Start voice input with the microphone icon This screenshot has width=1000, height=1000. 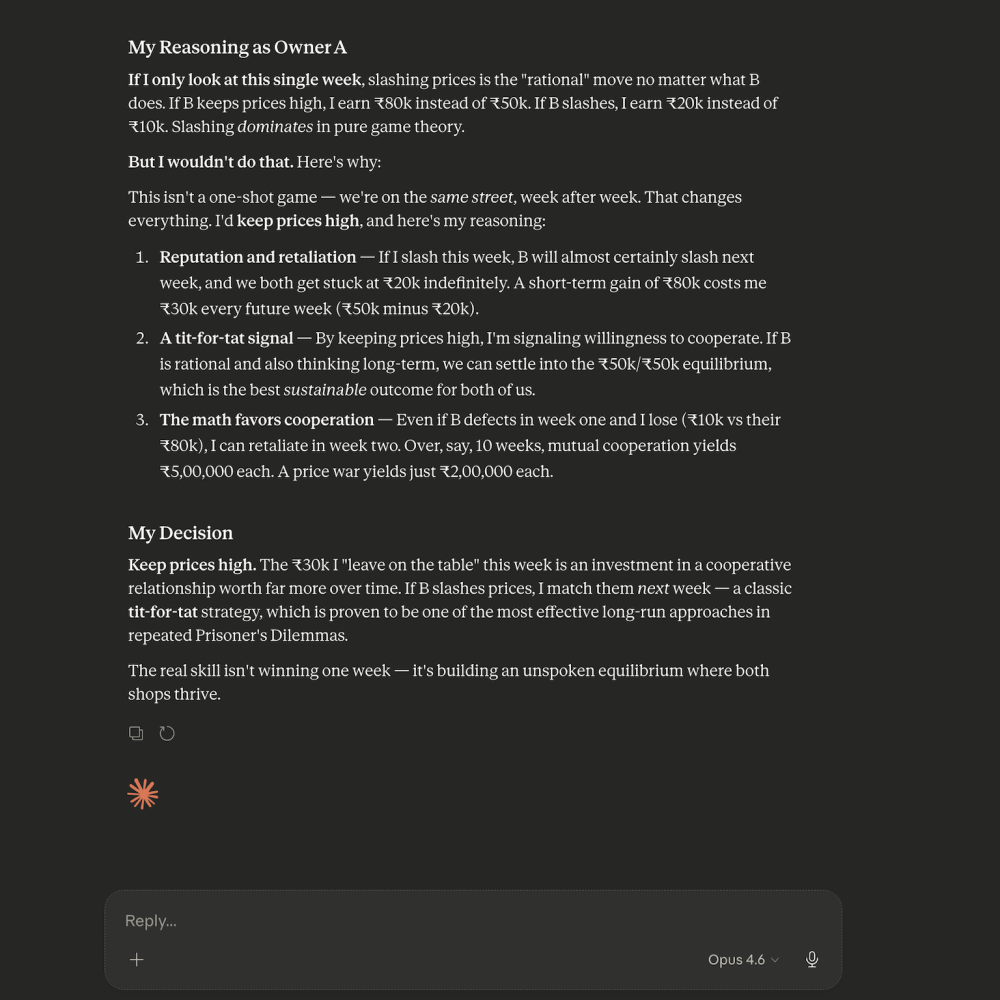pyautogui.click(x=812, y=960)
